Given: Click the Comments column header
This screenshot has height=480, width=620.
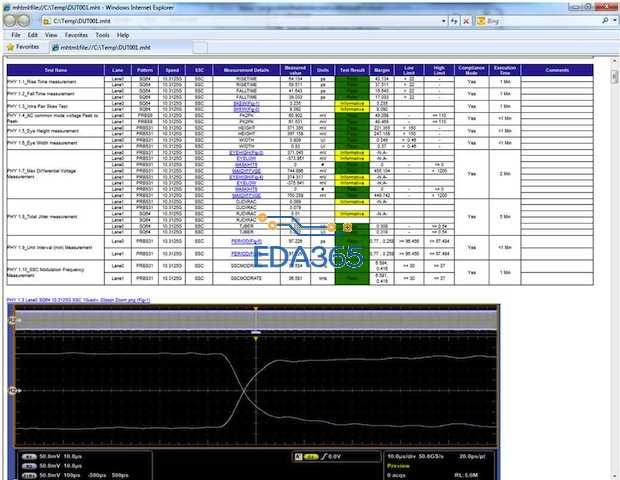Looking at the screenshot, I should 557,70.
